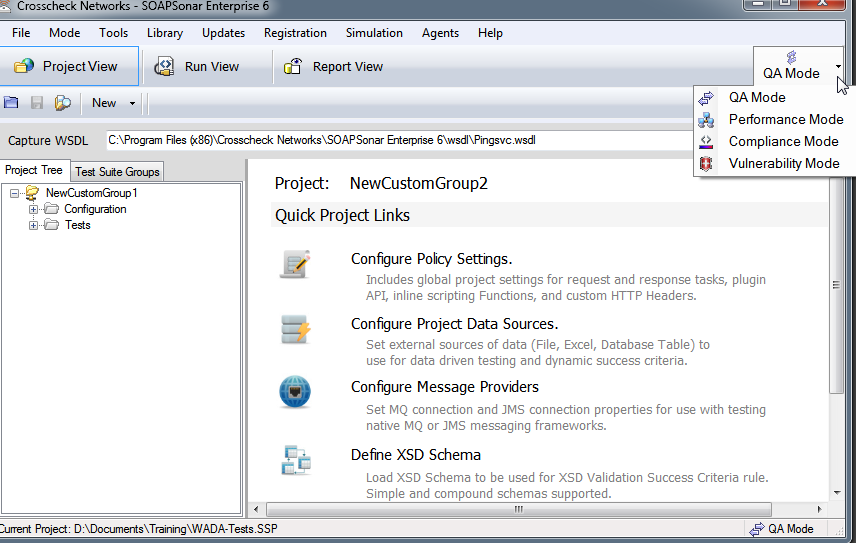Click the Report View icon
856x543 pixels.
[x=293, y=66]
